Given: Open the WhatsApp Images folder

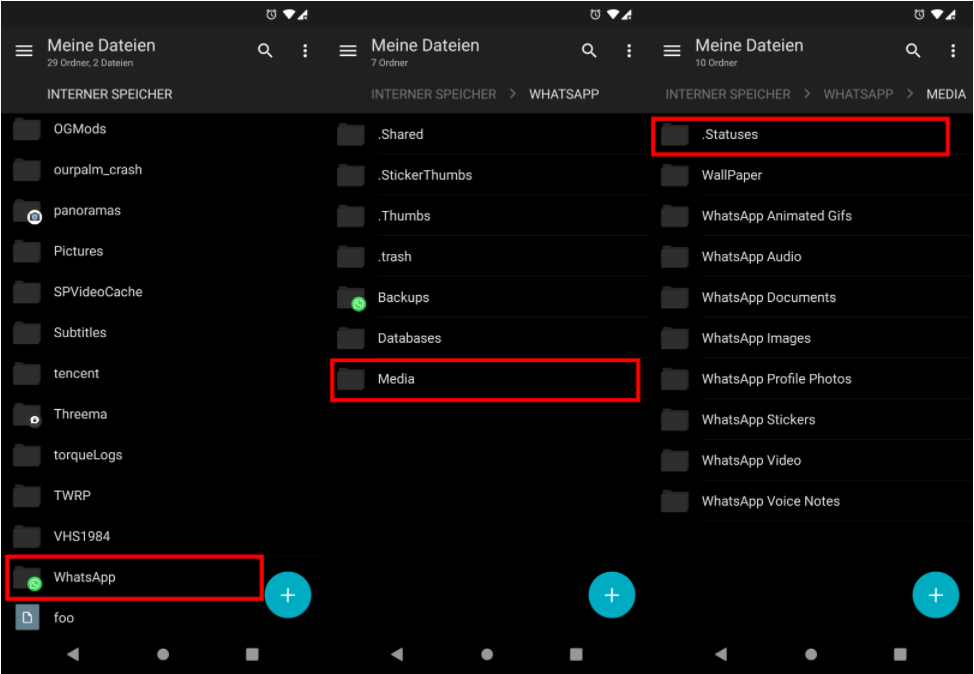Looking at the screenshot, I should coord(756,338).
